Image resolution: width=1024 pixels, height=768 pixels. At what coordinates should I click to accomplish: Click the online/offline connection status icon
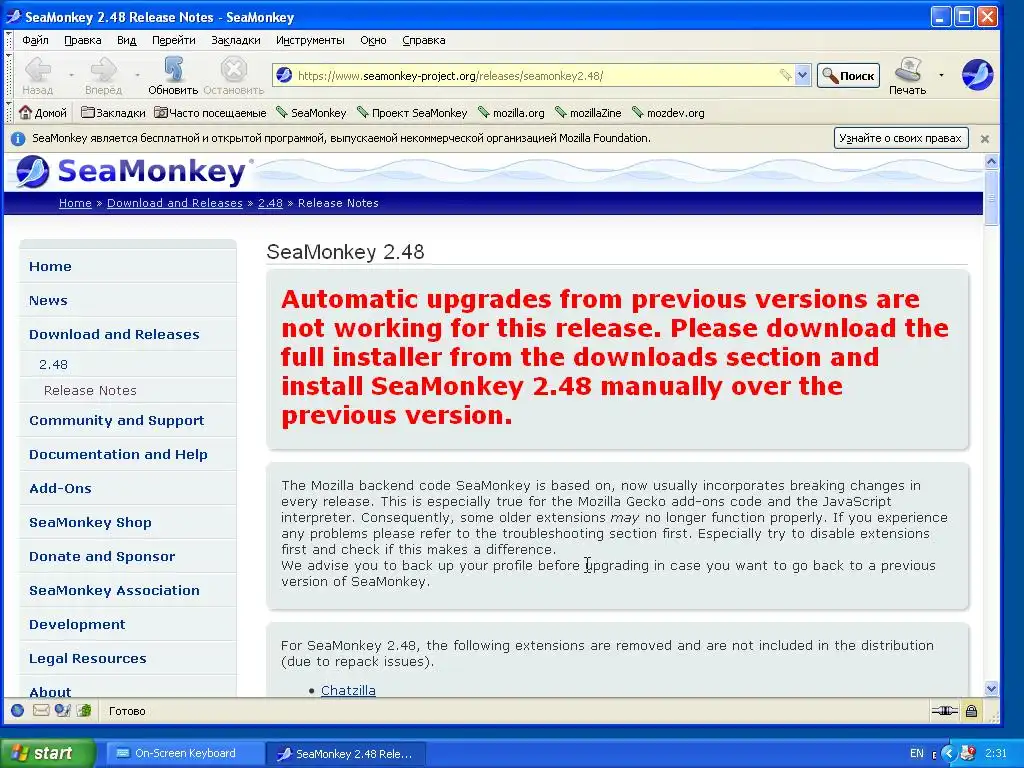[944, 711]
